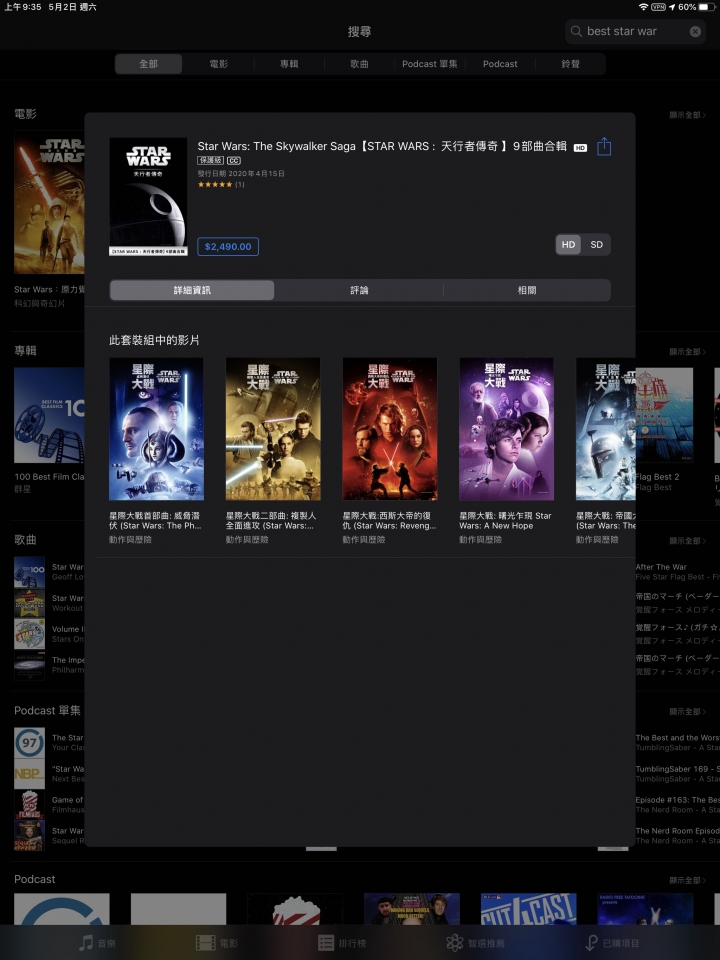The image size is (720, 960).
Task: Select HD quality option
Action: click(568, 245)
